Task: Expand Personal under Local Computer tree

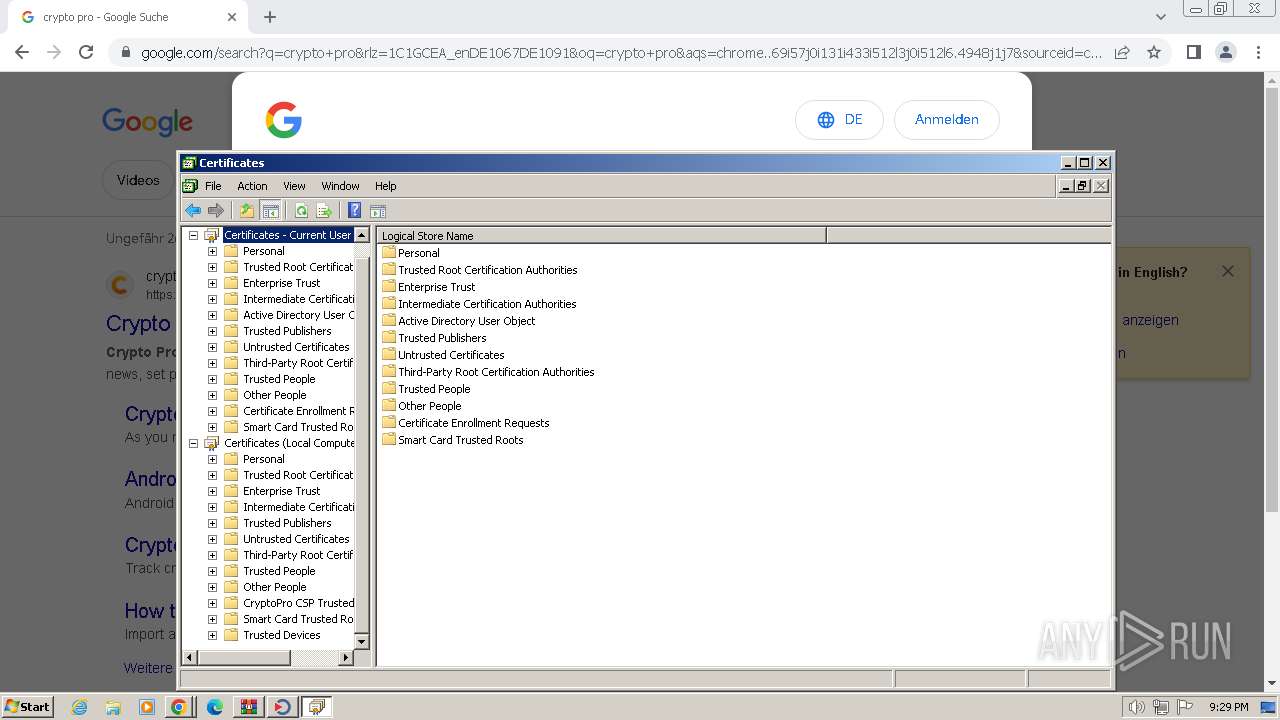Action: pyautogui.click(x=212, y=459)
